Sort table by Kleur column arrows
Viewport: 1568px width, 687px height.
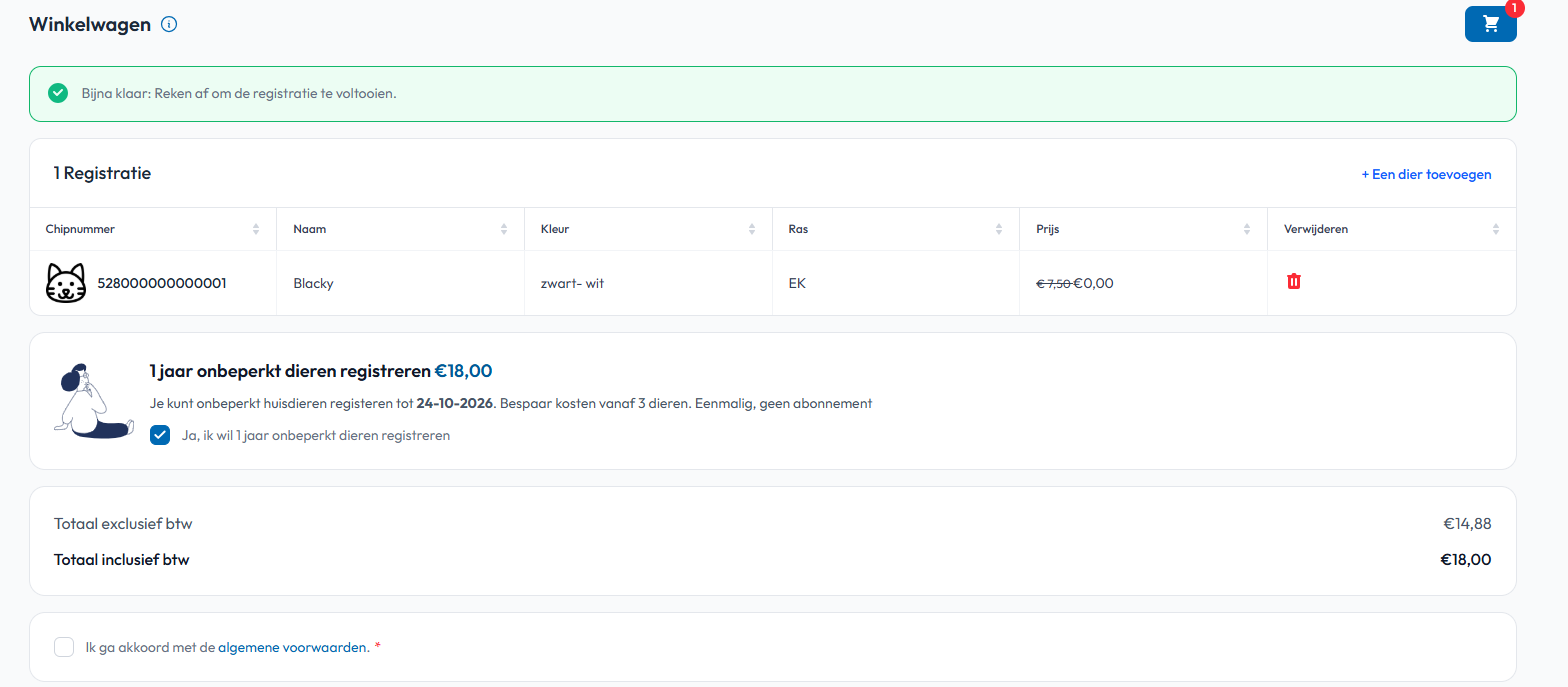pyautogui.click(x=751, y=229)
